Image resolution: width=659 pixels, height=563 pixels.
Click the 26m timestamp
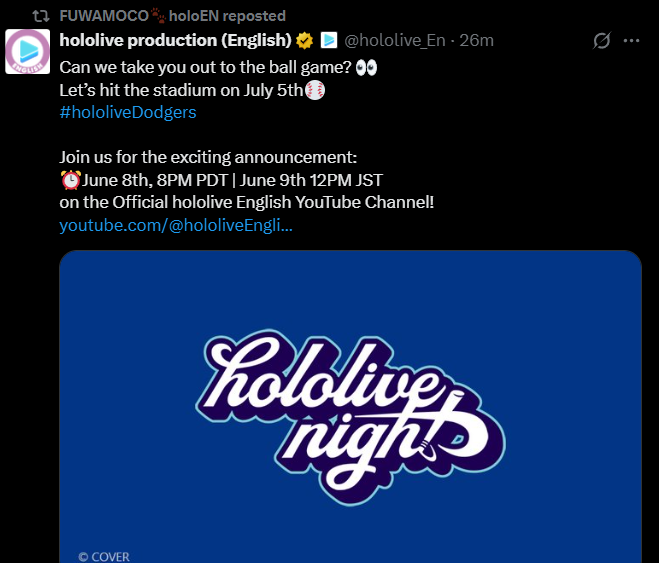click(476, 41)
